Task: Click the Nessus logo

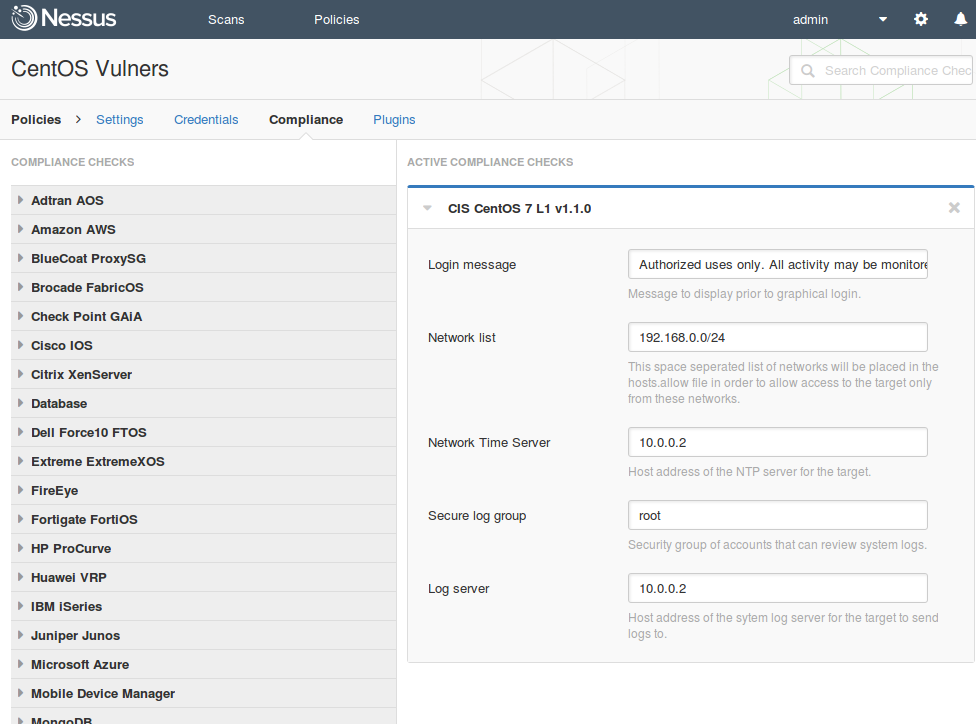Action: [x=63, y=18]
